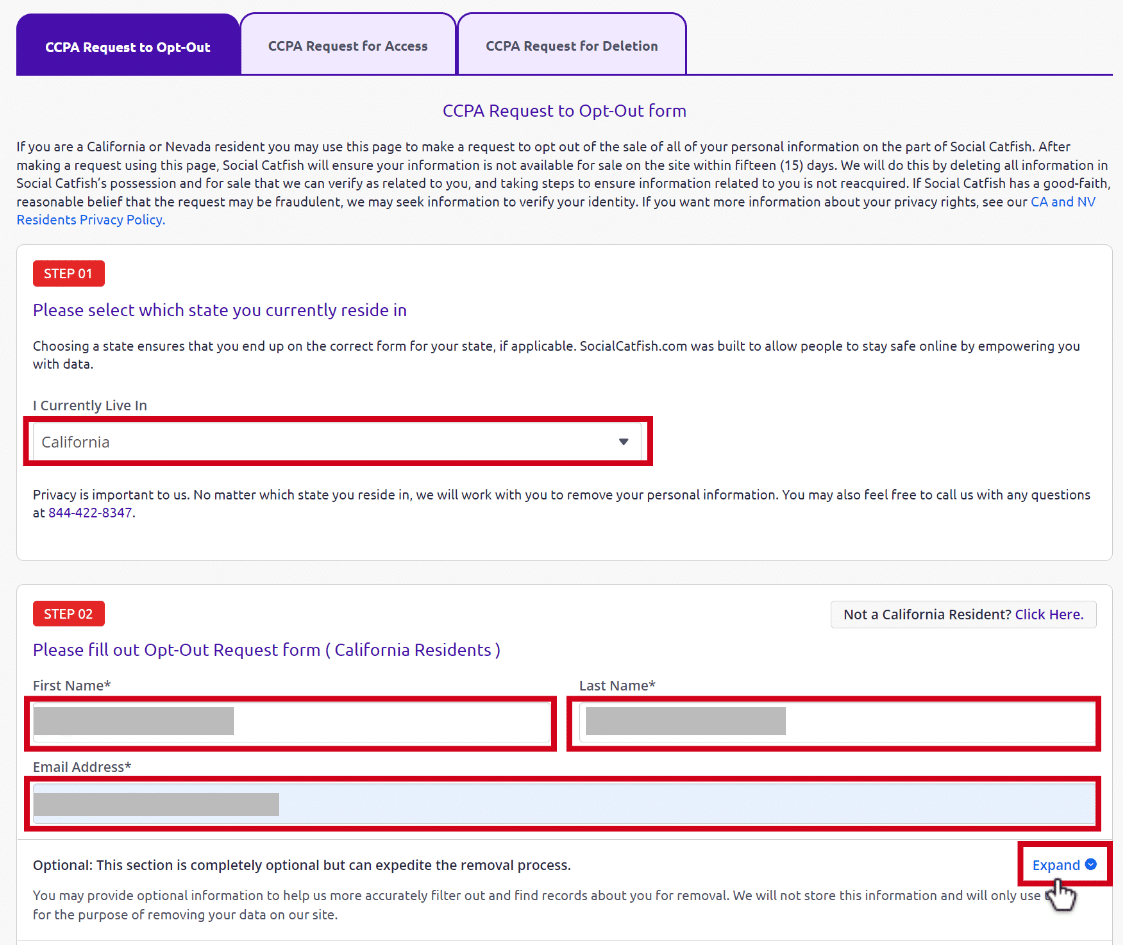Screen dimensions: 1123x945
Task: Select 'I Currently Live In' label
Action: tap(90, 406)
